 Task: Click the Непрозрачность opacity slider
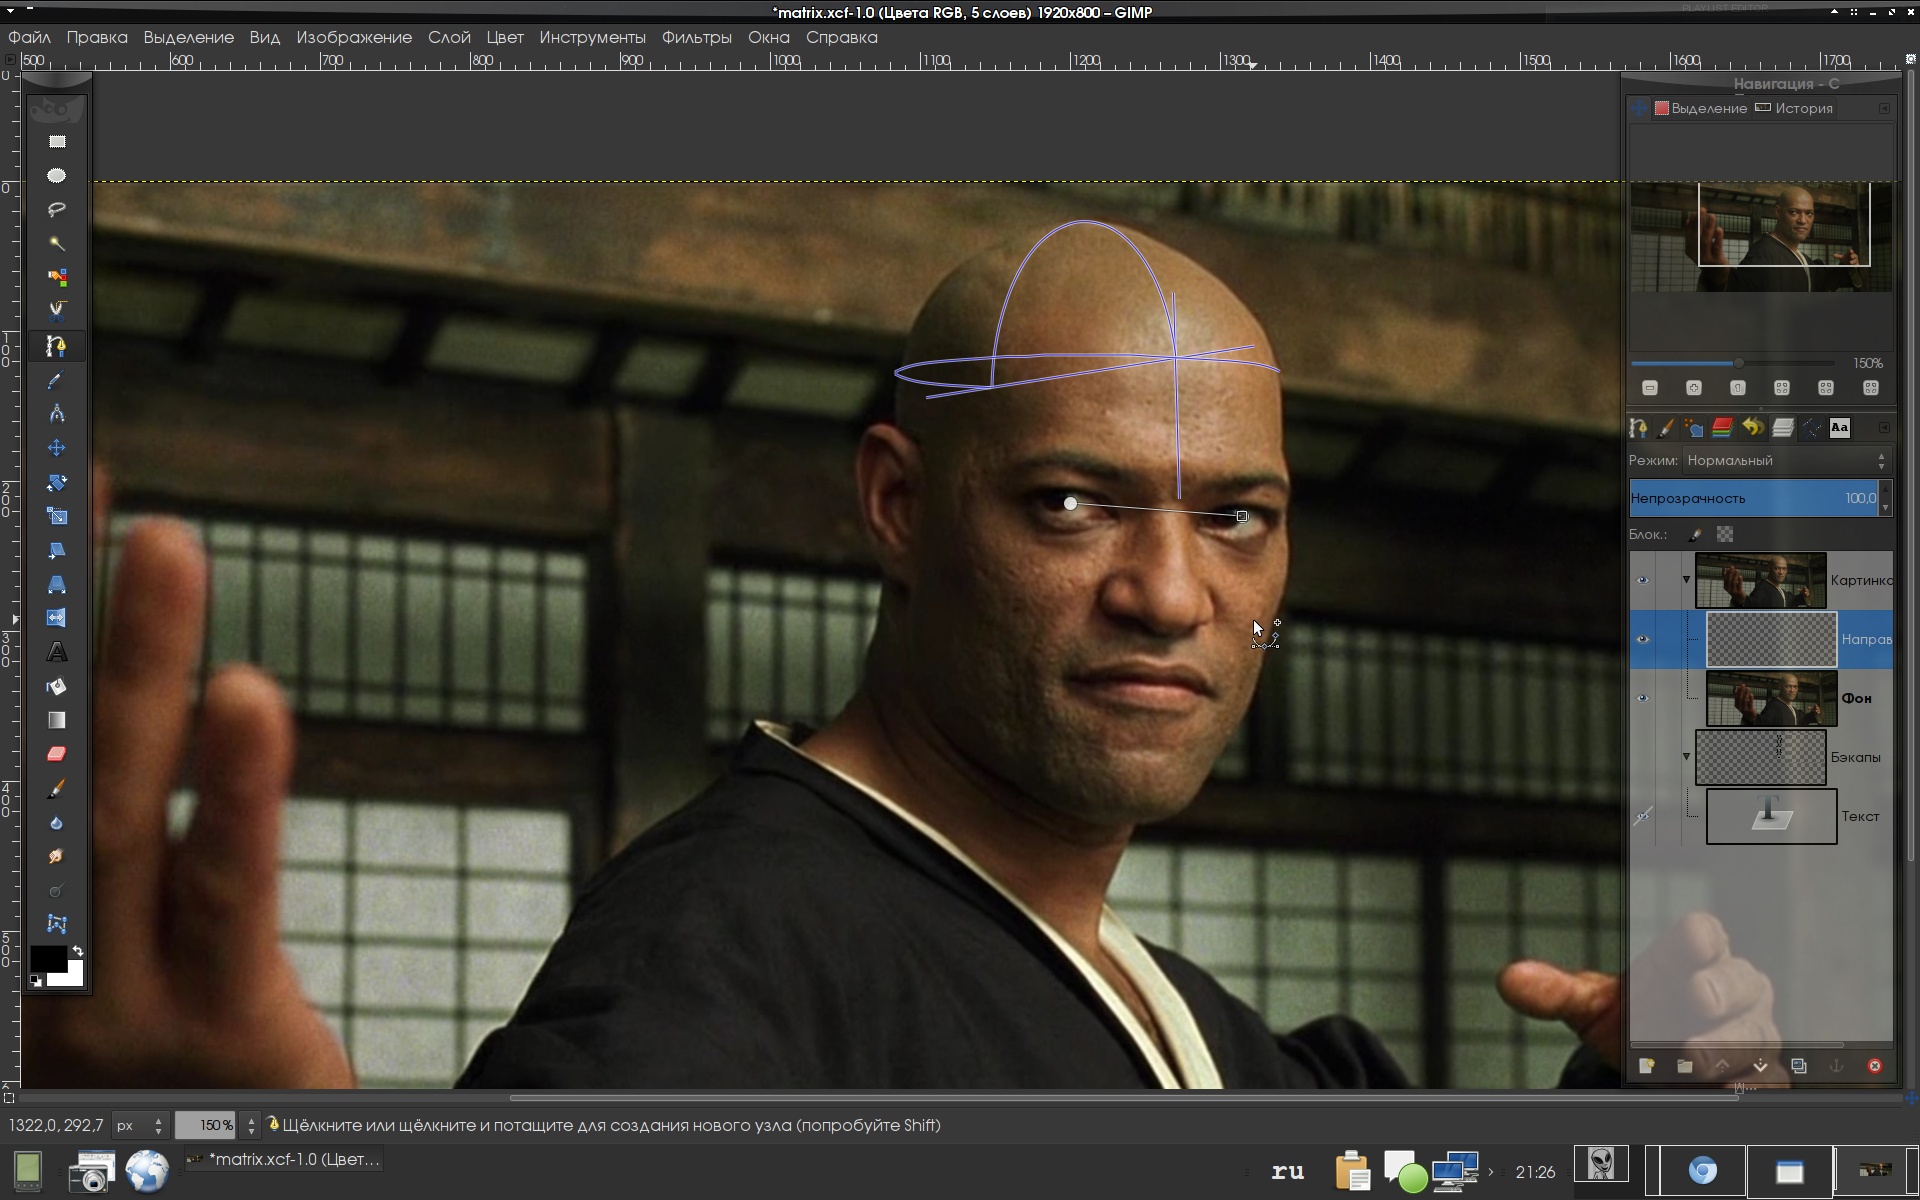click(1754, 498)
